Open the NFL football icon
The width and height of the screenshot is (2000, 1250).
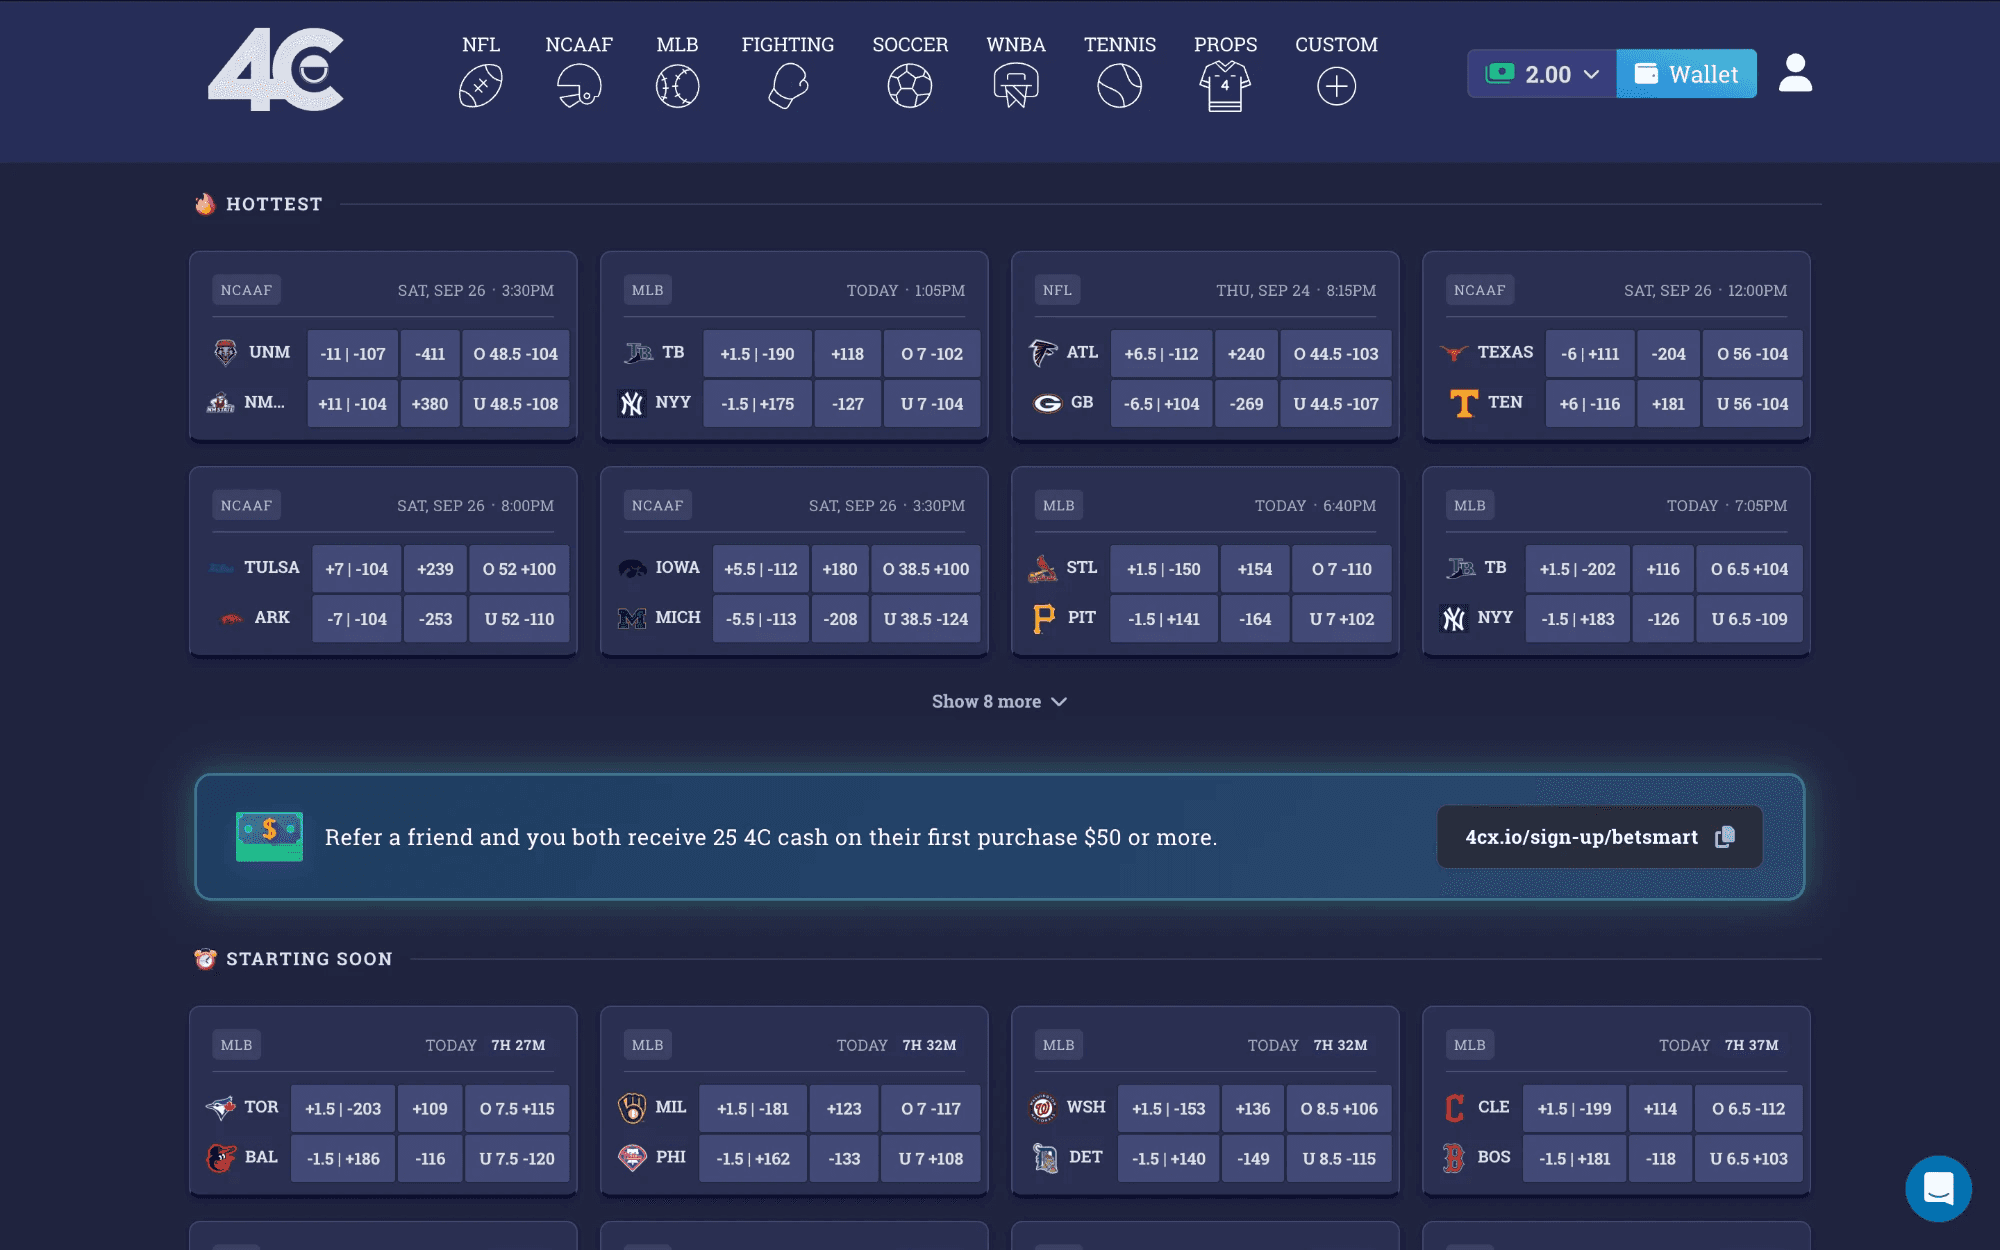(481, 86)
